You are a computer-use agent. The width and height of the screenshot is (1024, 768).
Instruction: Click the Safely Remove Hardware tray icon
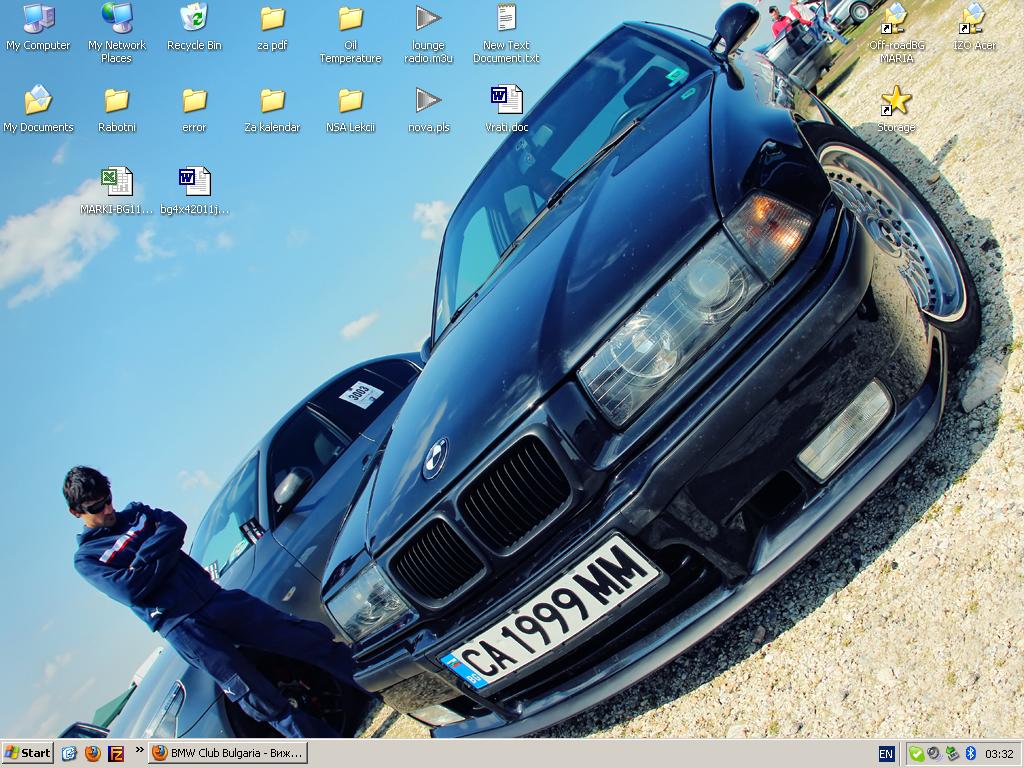tap(952, 754)
